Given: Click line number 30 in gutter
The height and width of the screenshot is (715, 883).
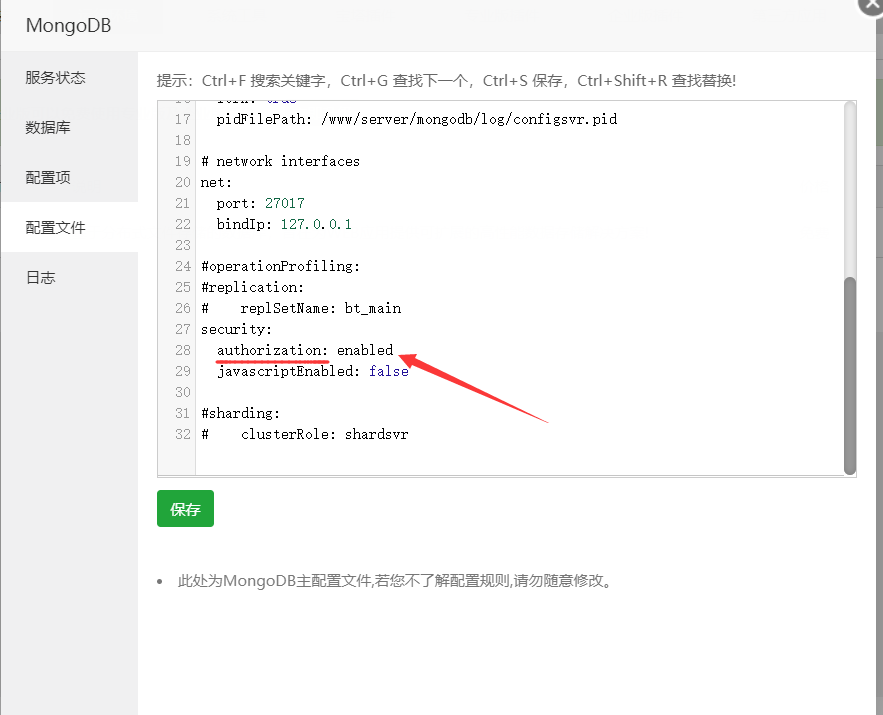Looking at the screenshot, I should pyautogui.click(x=182, y=392).
